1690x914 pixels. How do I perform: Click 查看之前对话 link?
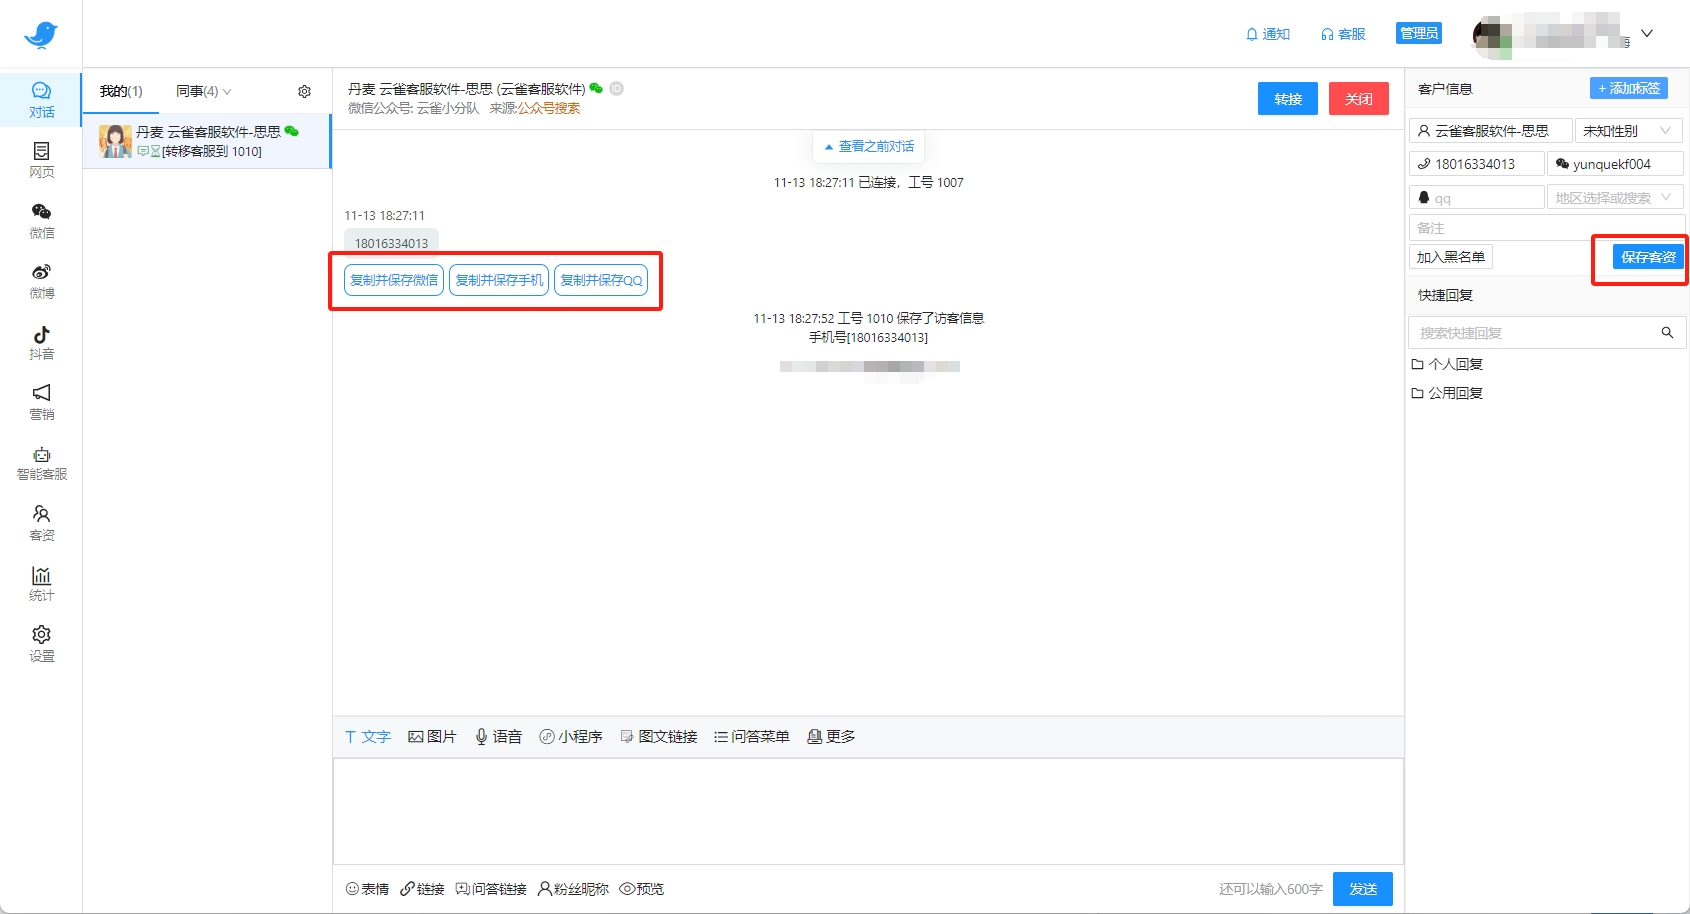(x=868, y=147)
